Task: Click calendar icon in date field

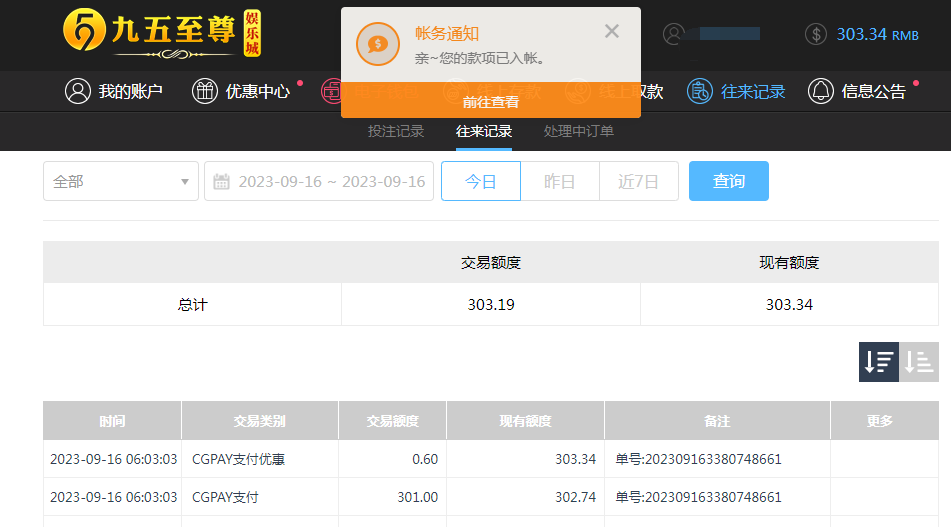Action: [x=221, y=181]
